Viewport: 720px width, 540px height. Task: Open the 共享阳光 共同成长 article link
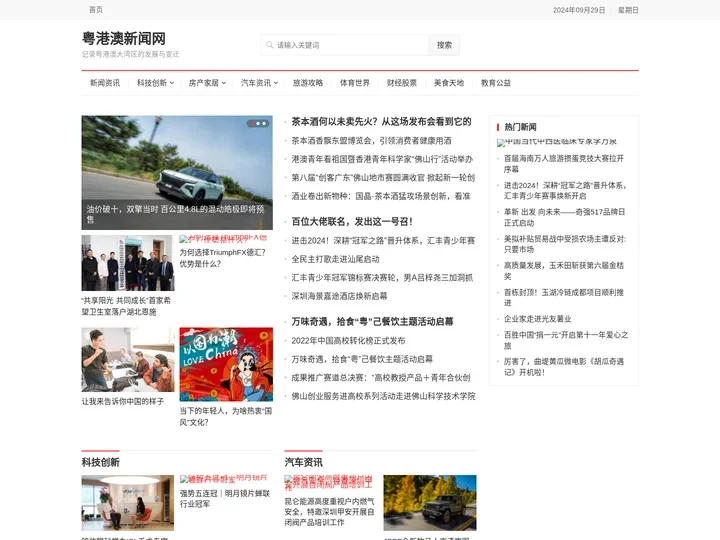[126, 306]
